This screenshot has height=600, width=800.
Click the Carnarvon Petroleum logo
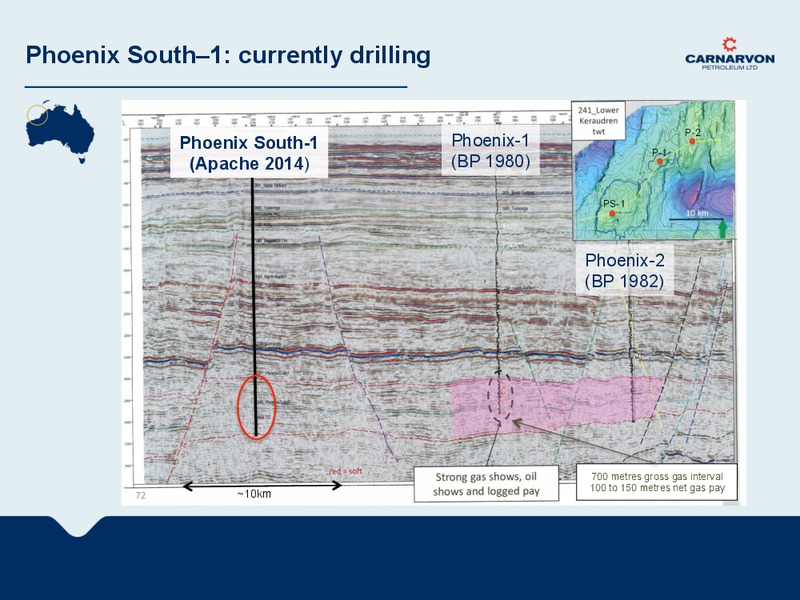coord(730,54)
